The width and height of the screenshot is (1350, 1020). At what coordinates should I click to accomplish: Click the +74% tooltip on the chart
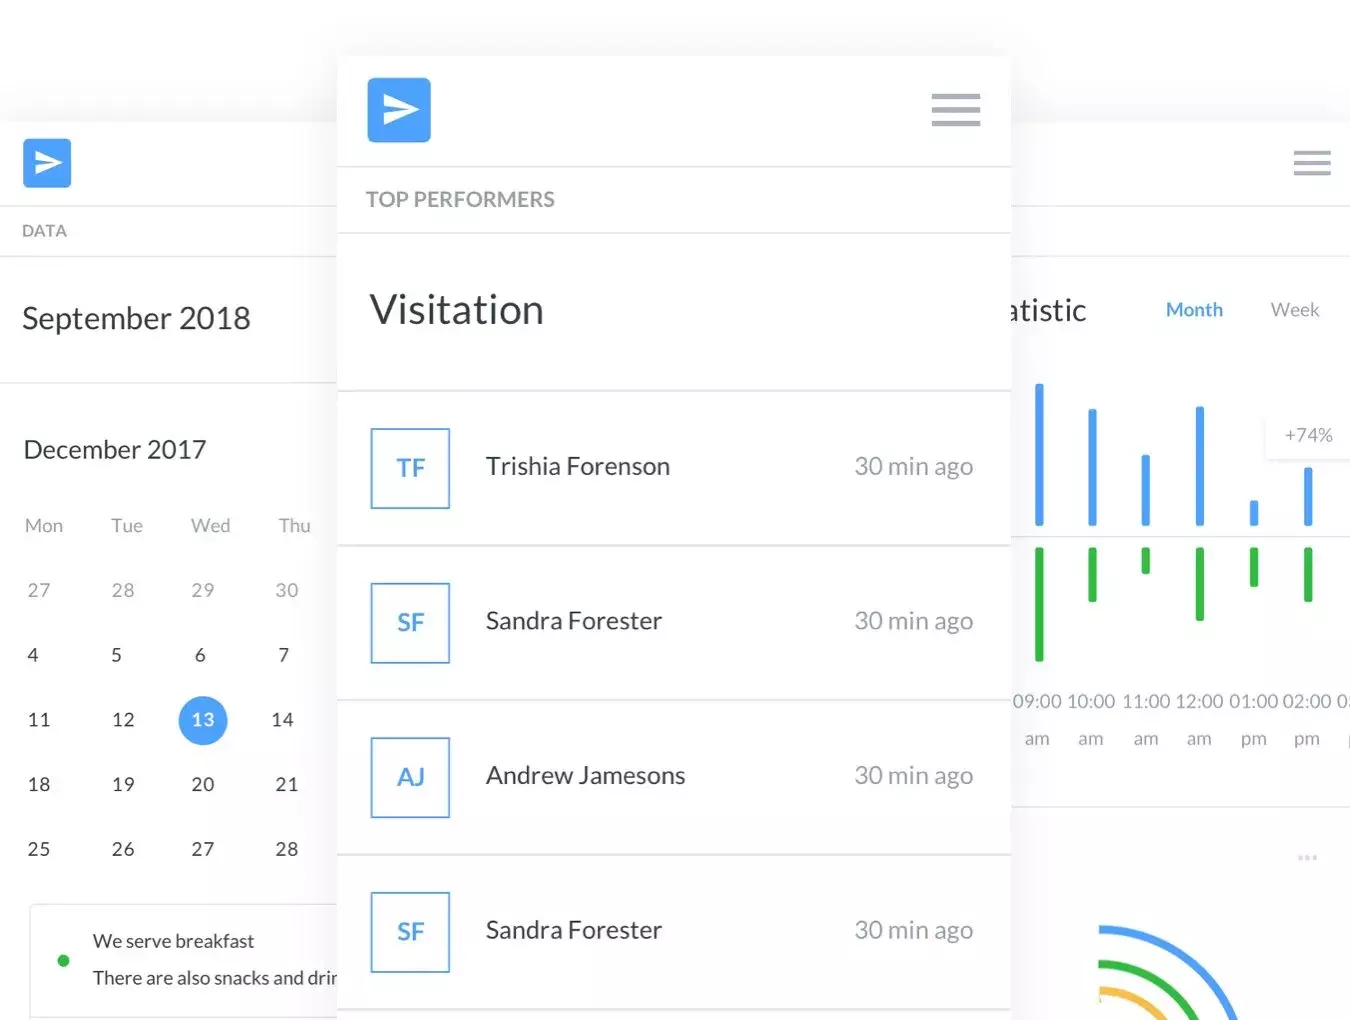pyautogui.click(x=1308, y=435)
